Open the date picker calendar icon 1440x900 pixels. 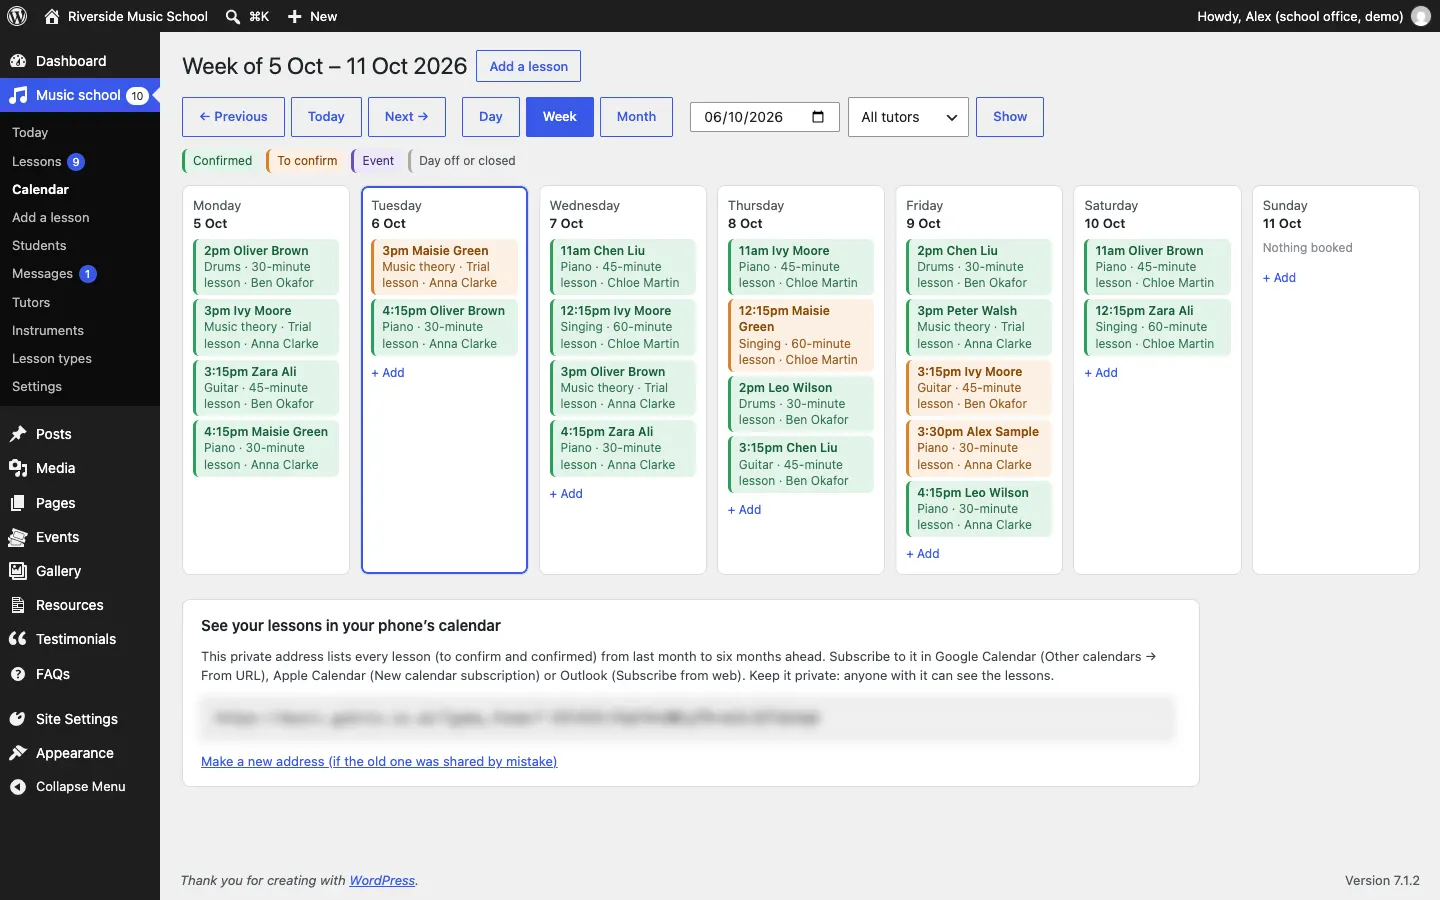tap(818, 116)
